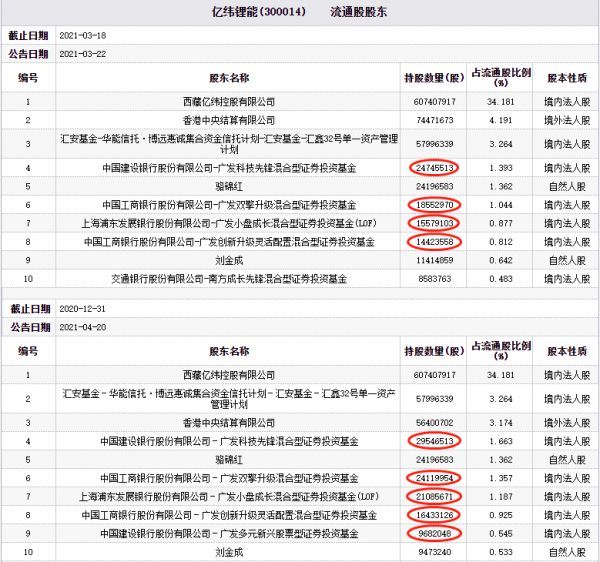Image resolution: width=600 pixels, height=562 pixels.
Task: Select the percentage 1.044
Action: coord(501,205)
